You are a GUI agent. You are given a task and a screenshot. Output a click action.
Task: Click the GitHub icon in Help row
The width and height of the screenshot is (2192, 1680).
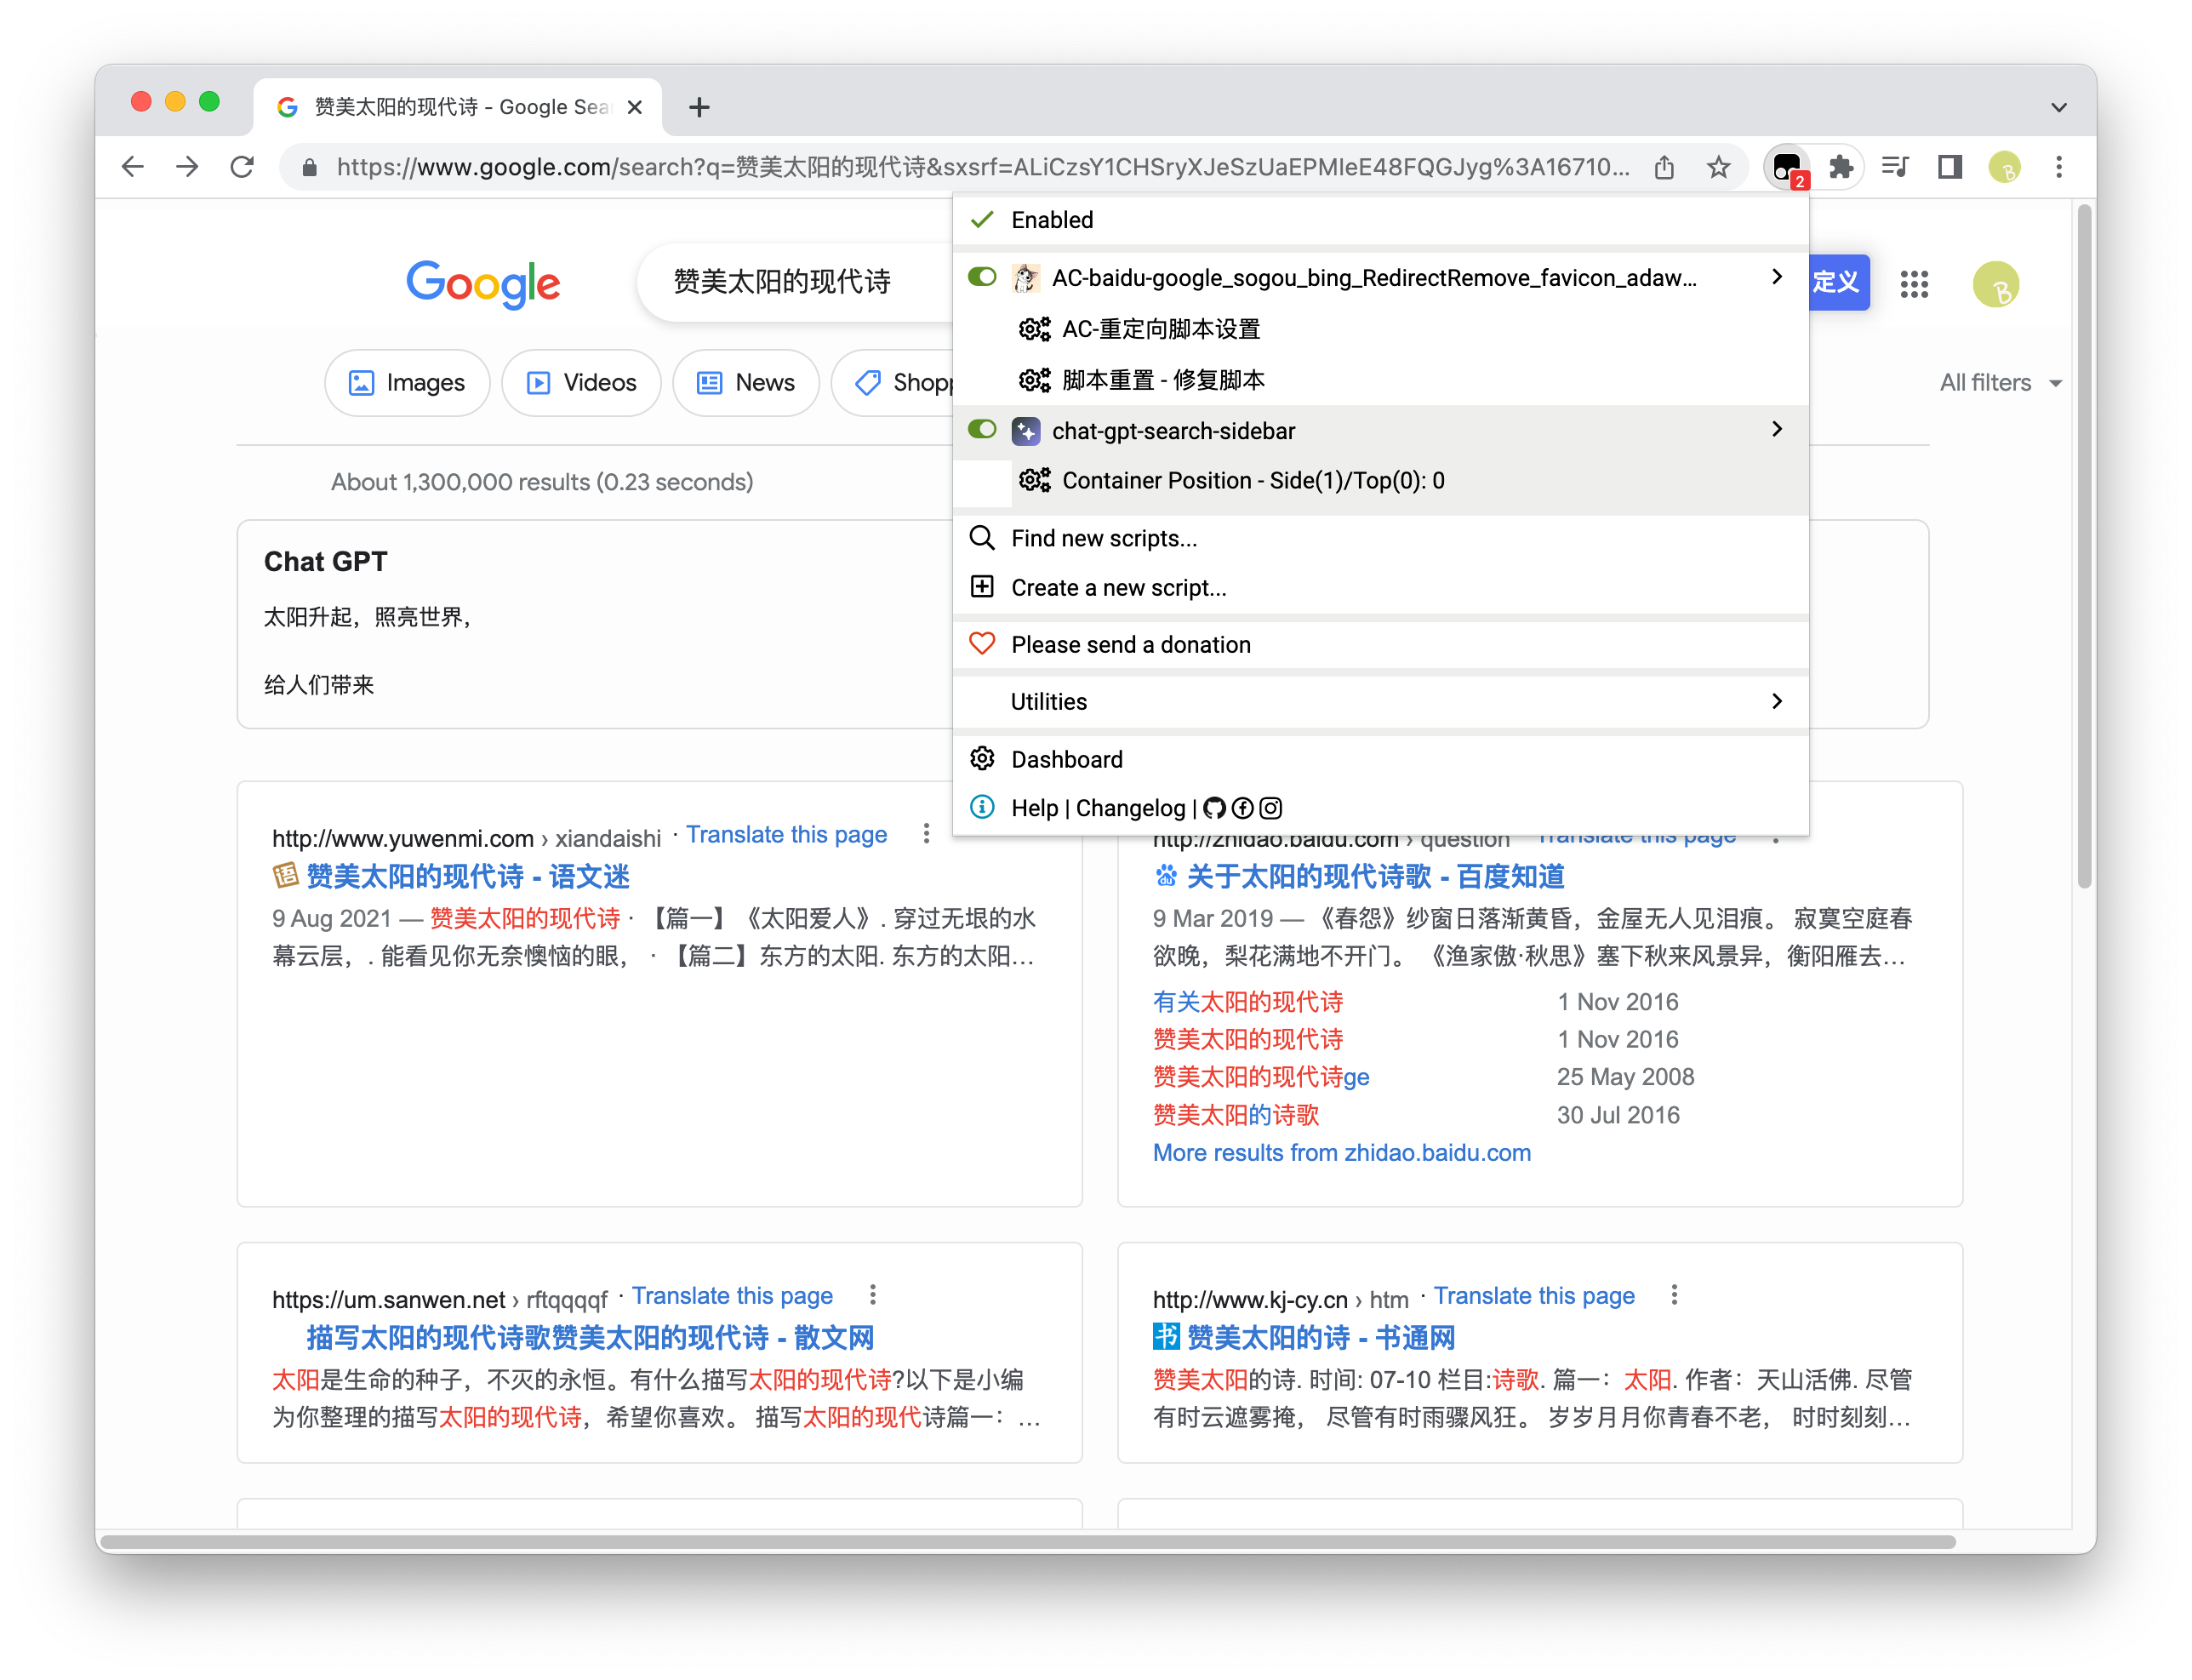[1214, 808]
